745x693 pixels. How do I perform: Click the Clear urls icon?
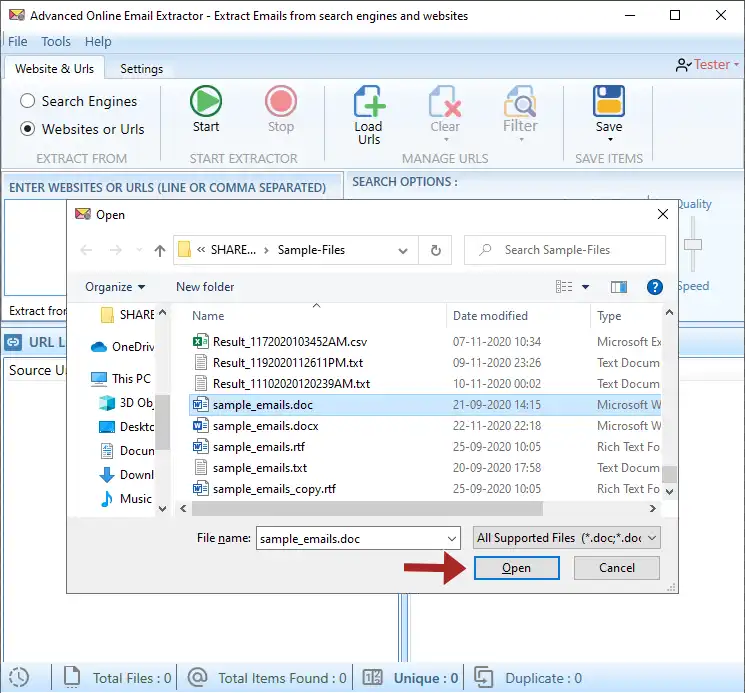[x=445, y=101]
